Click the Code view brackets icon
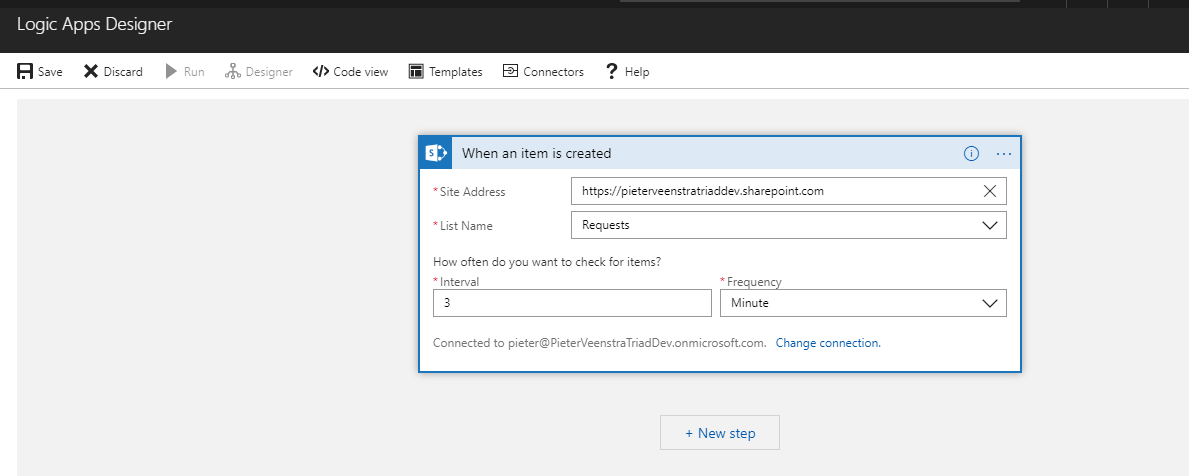The image size is (1189, 476). point(321,71)
